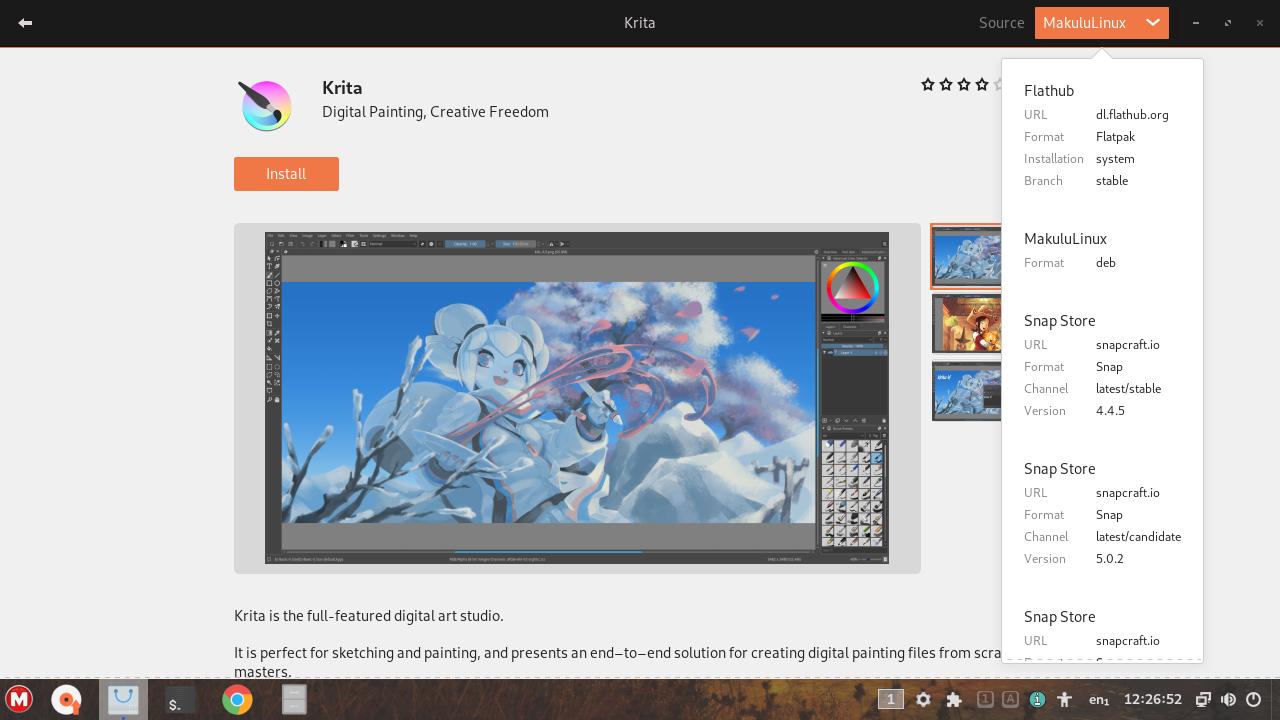The height and width of the screenshot is (720, 1280).
Task: Rate Krita one star
Action: [928, 85]
